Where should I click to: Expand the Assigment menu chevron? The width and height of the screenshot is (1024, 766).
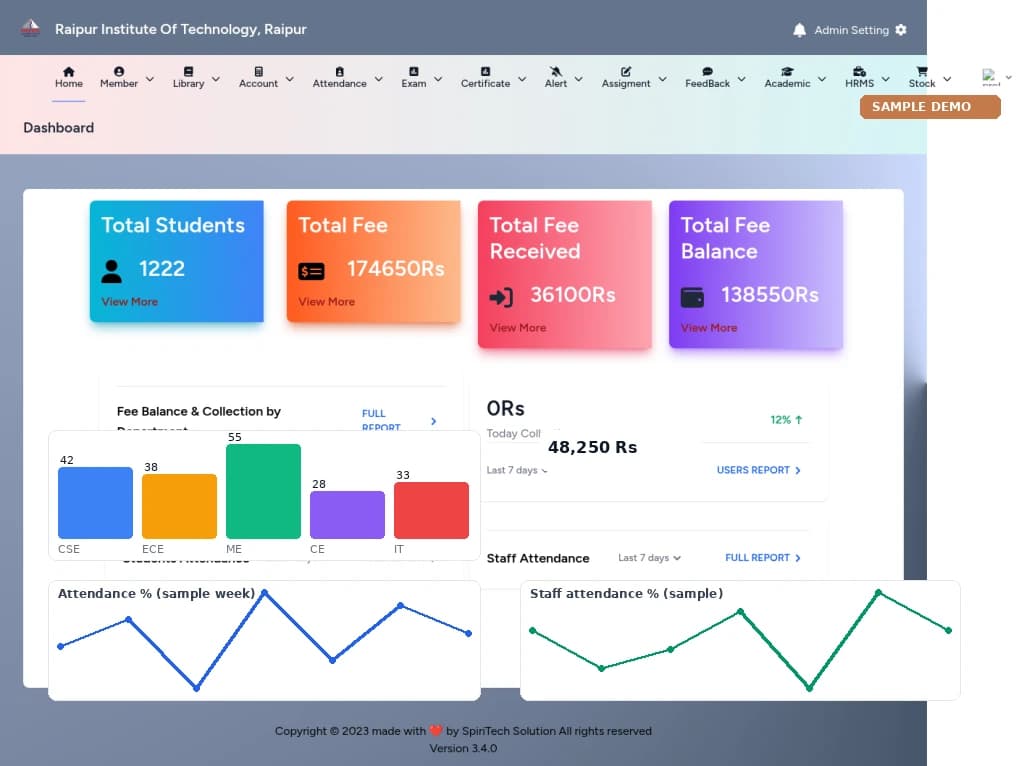click(x=663, y=79)
